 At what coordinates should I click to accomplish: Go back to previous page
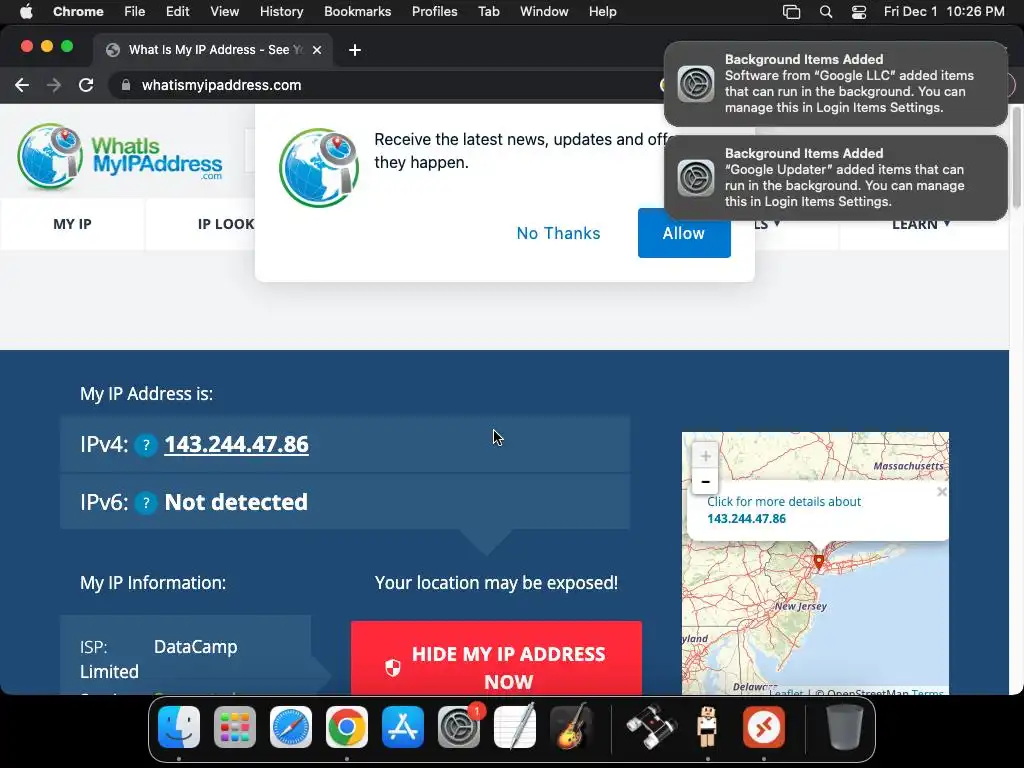(22, 85)
